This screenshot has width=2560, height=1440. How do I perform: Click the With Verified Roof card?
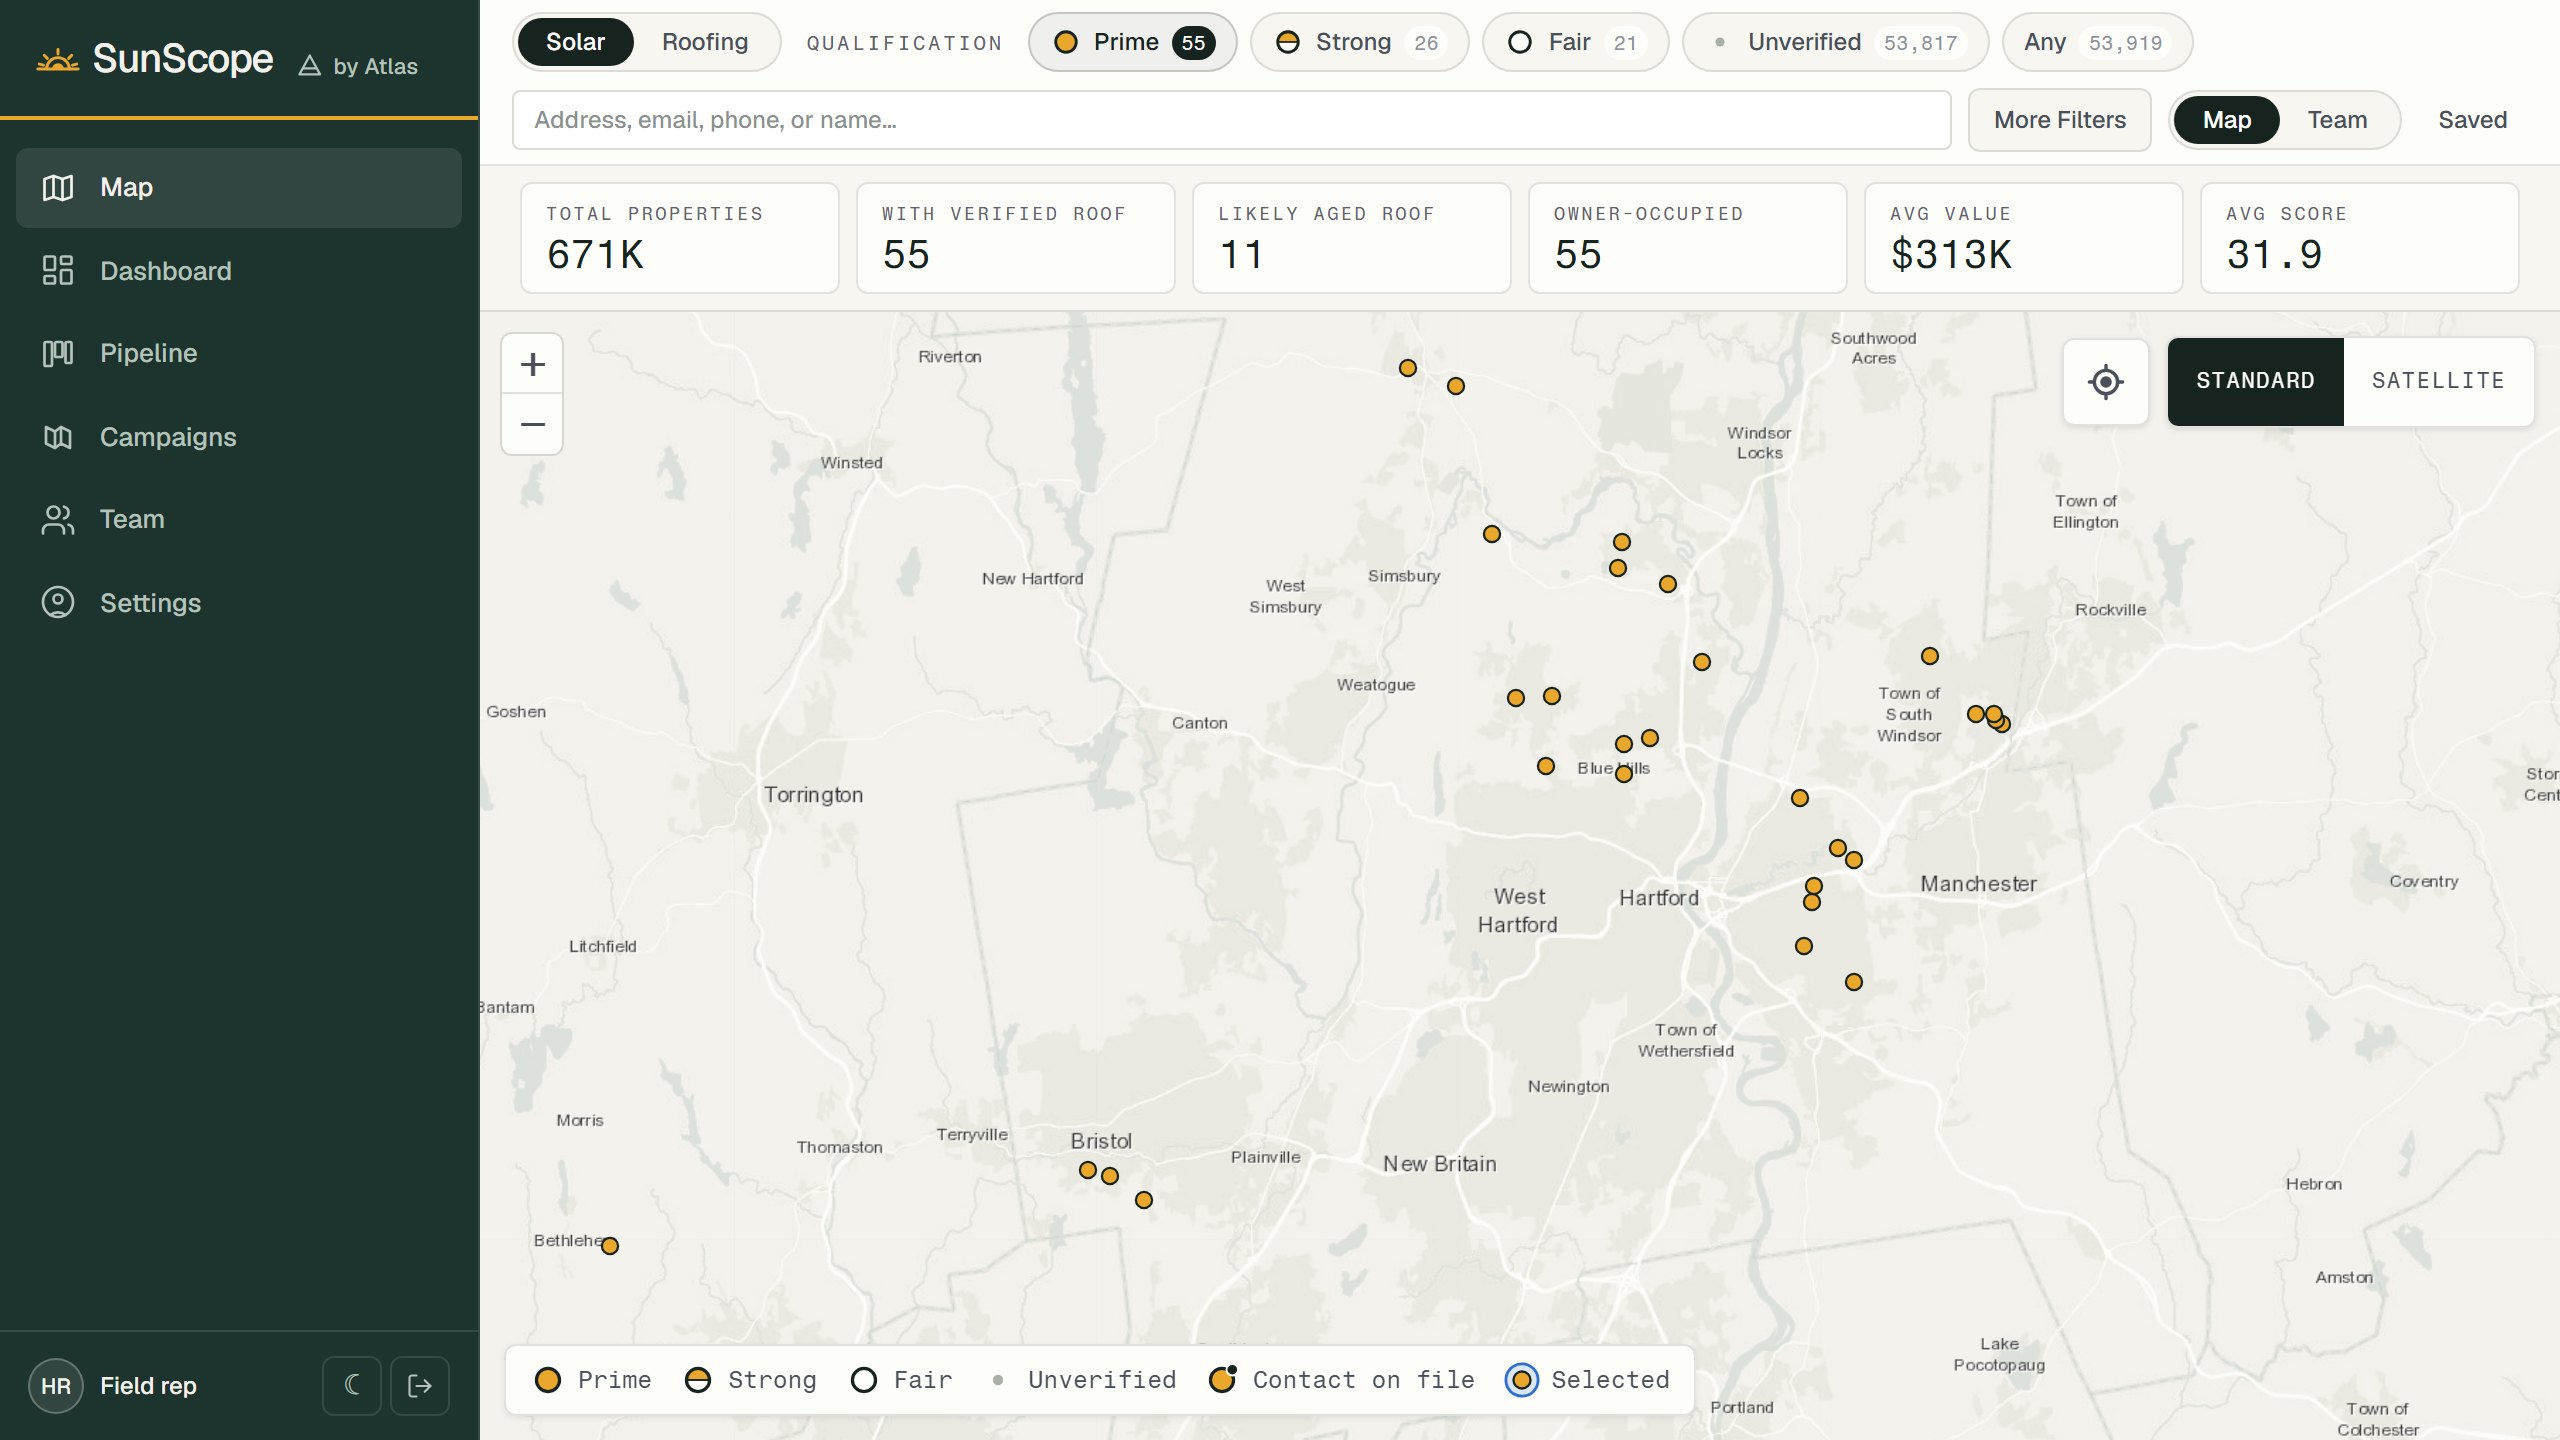[x=1016, y=238]
